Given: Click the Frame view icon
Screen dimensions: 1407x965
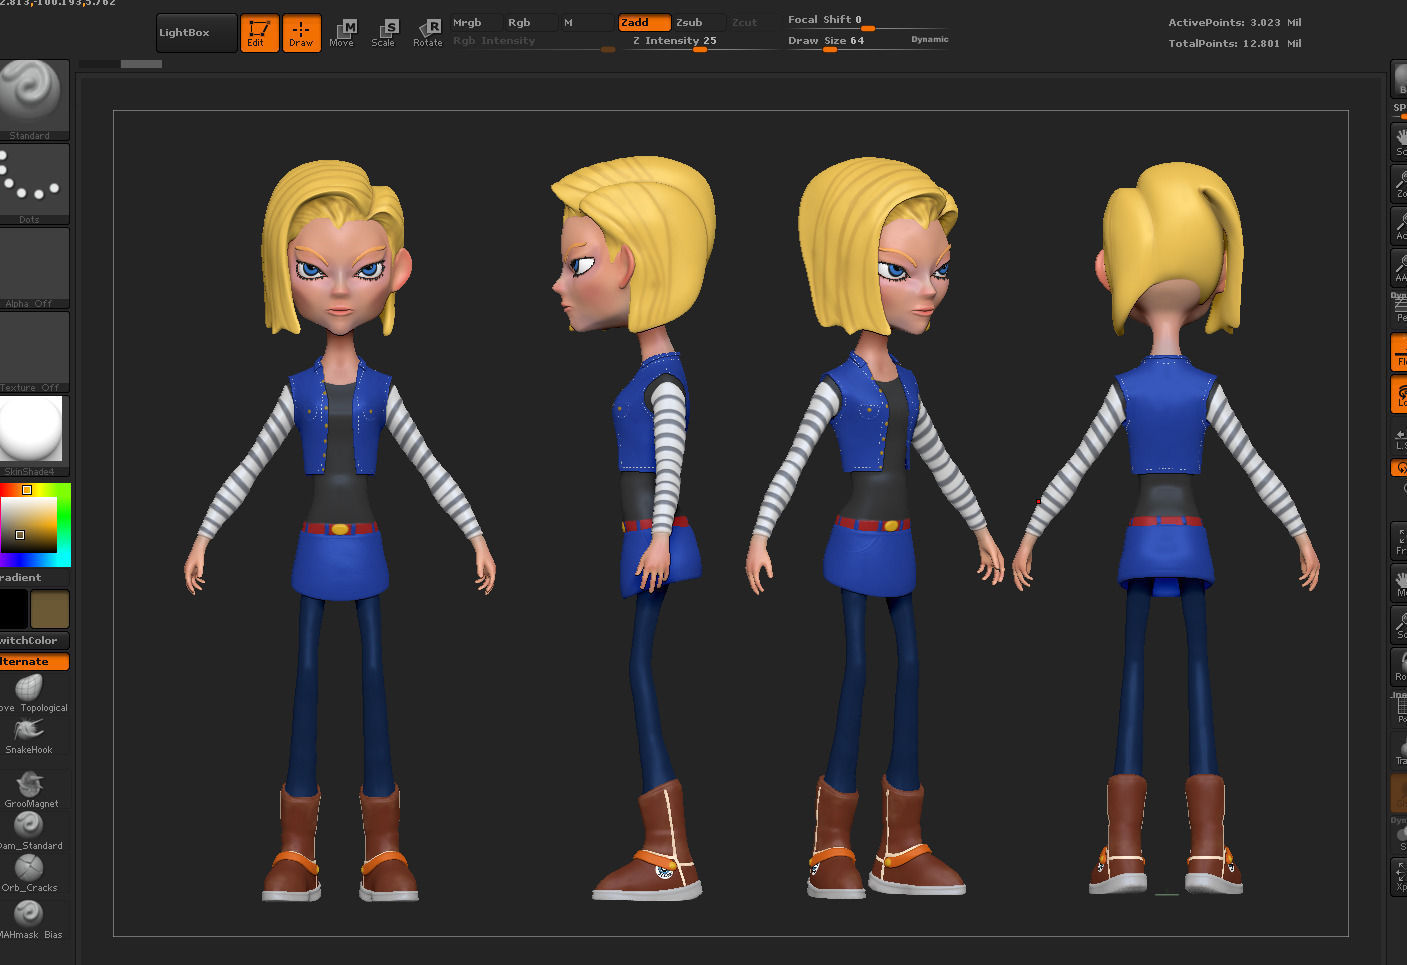Looking at the screenshot, I should click(1400, 541).
